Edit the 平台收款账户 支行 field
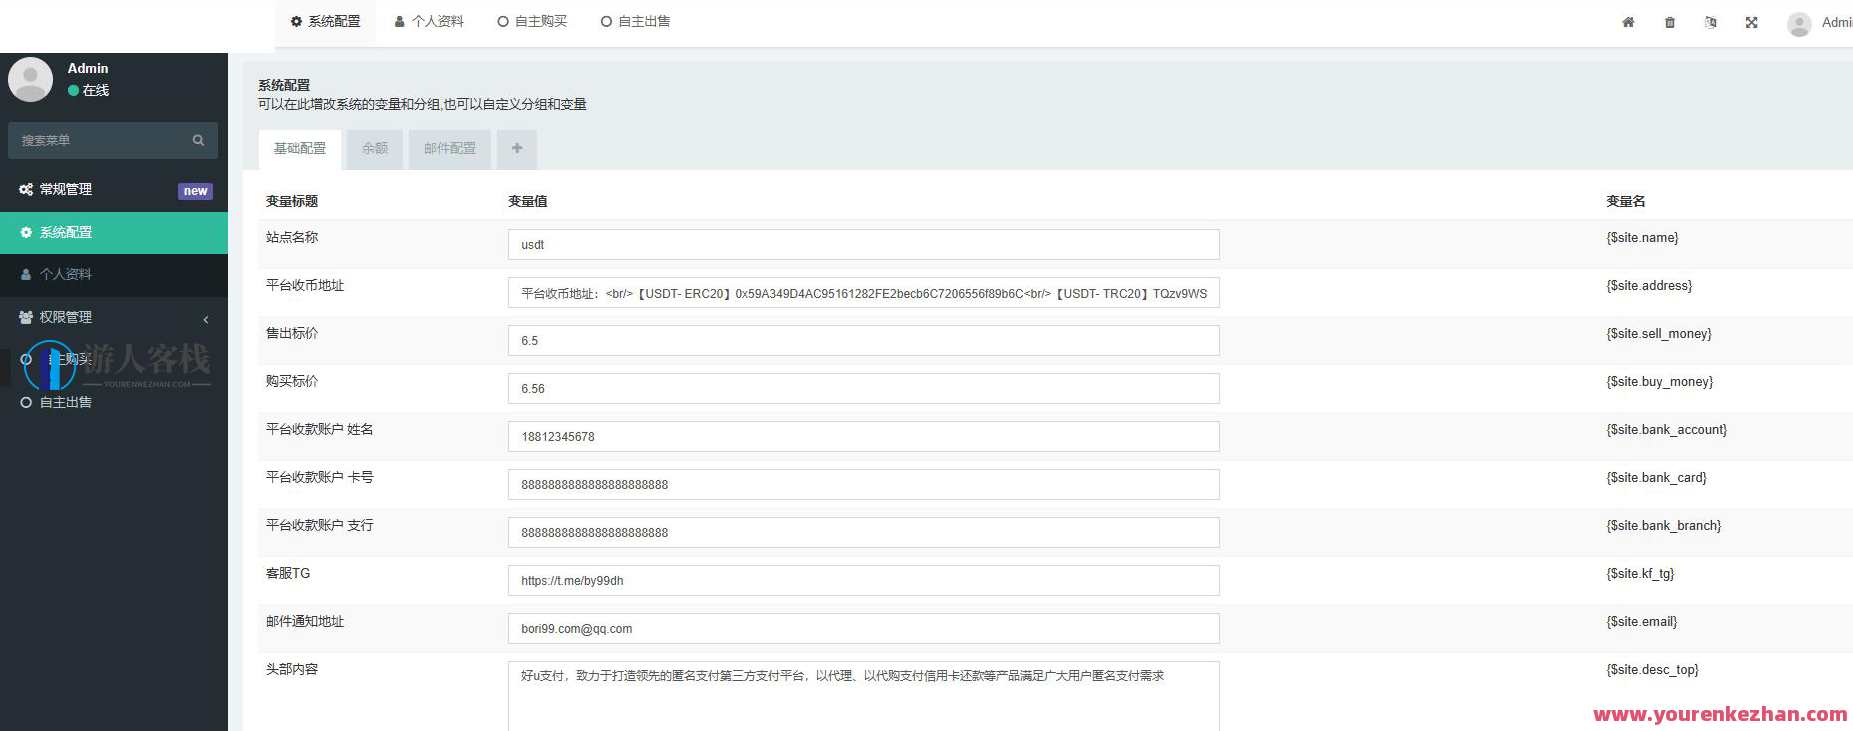1853x731 pixels. [864, 532]
